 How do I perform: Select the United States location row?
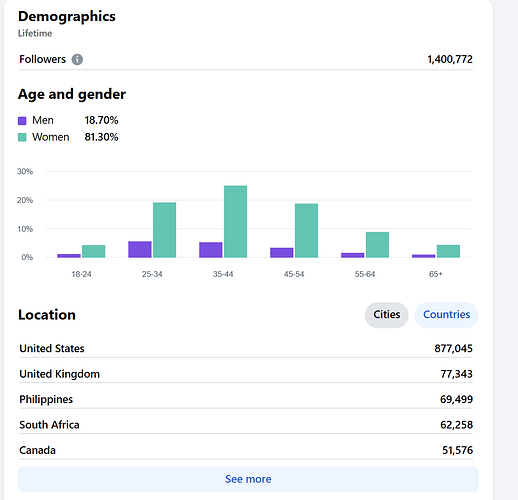tap(246, 348)
